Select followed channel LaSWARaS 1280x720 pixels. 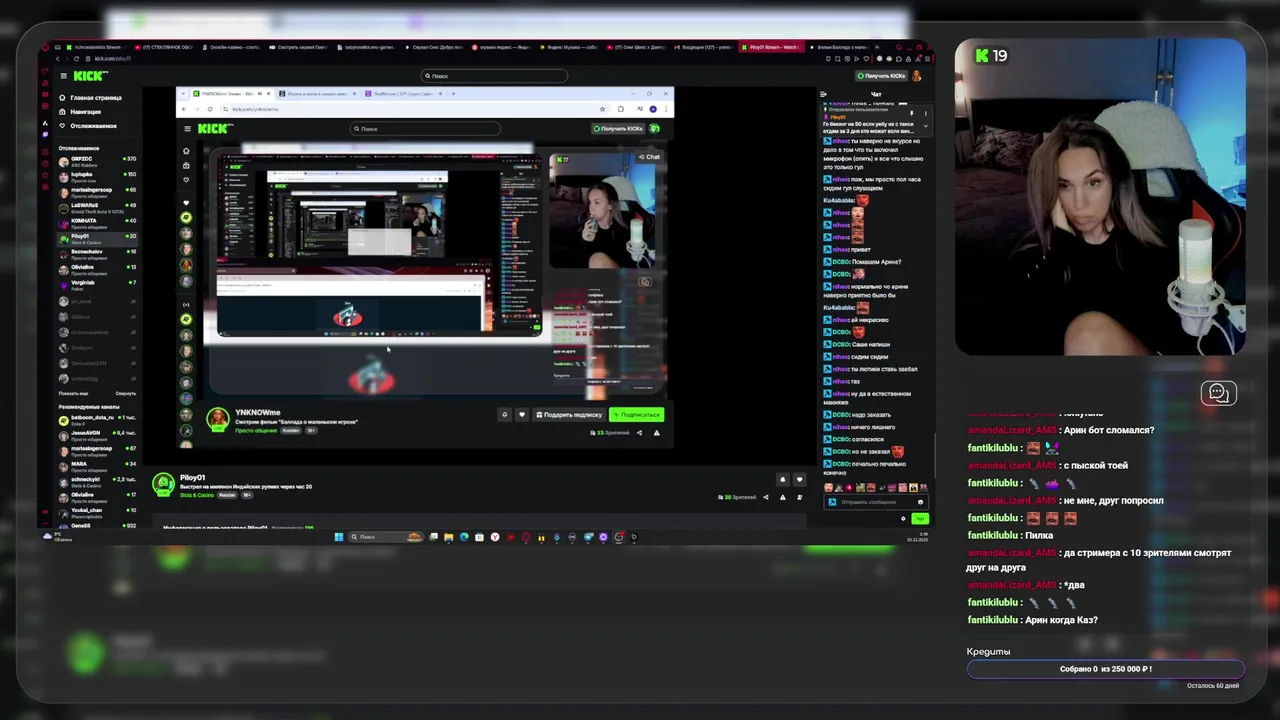click(97, 206)
